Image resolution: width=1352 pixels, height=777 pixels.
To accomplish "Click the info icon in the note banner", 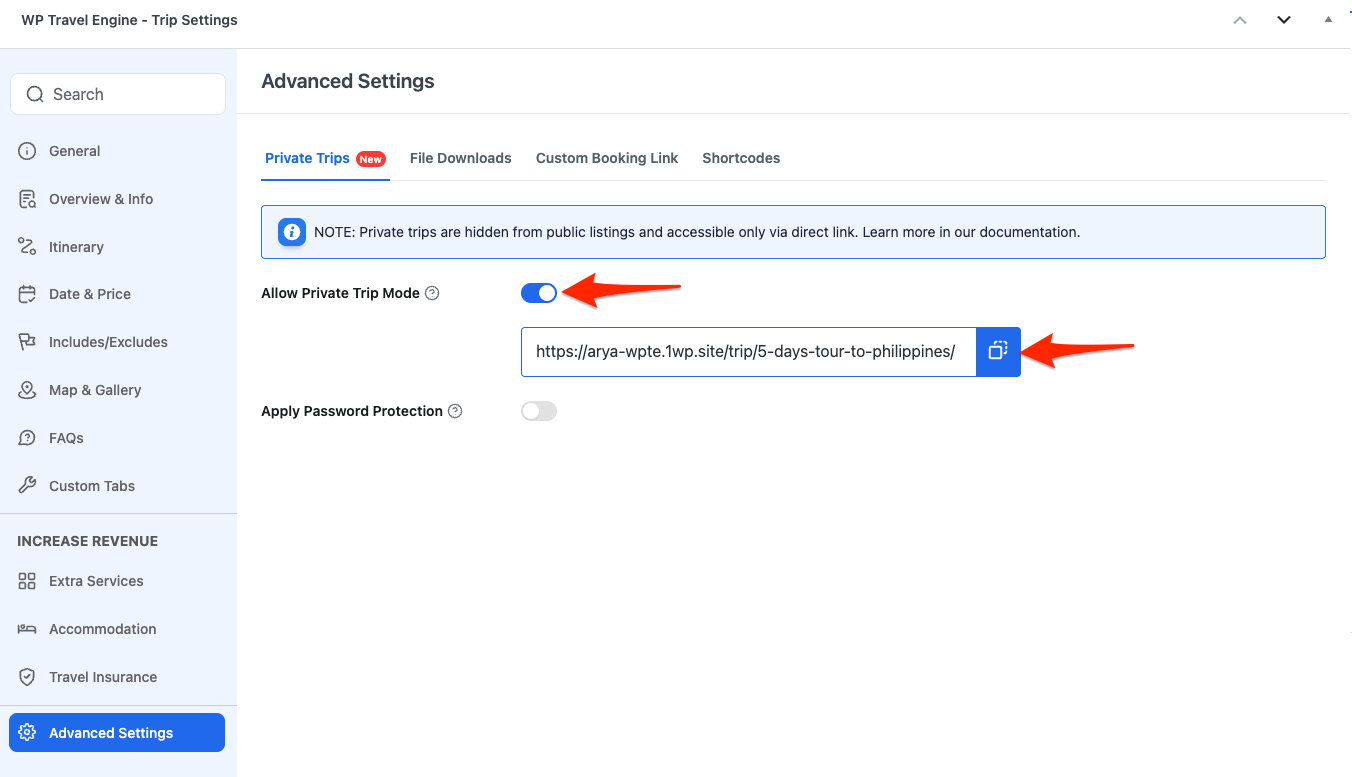I will click(292, 232).
